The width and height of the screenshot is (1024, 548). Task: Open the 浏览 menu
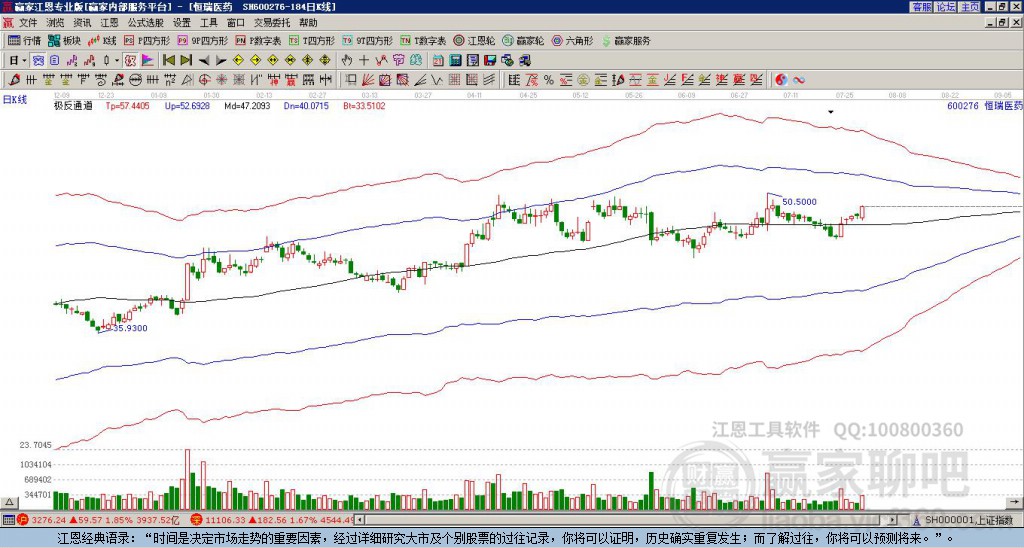click(x=55, y=23)
